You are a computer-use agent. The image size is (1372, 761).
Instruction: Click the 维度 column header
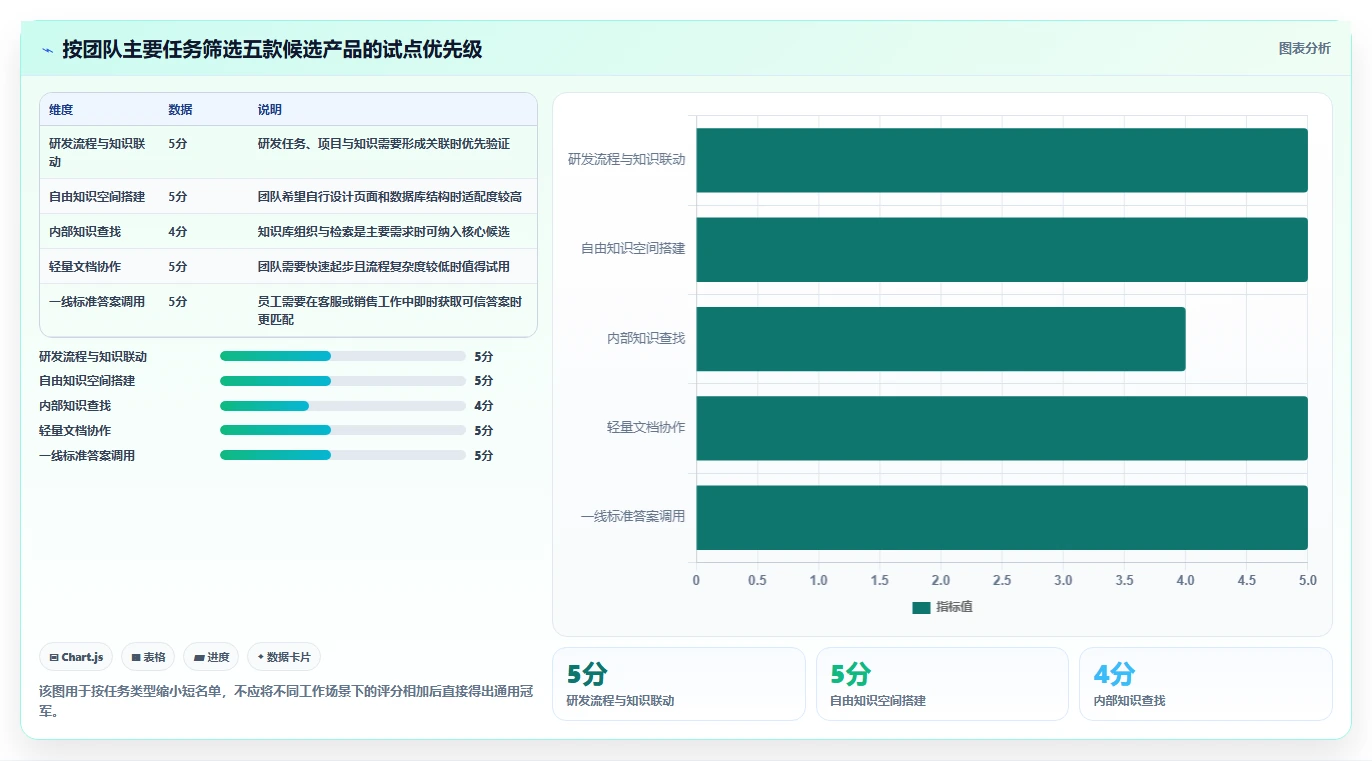coord(61,110)
